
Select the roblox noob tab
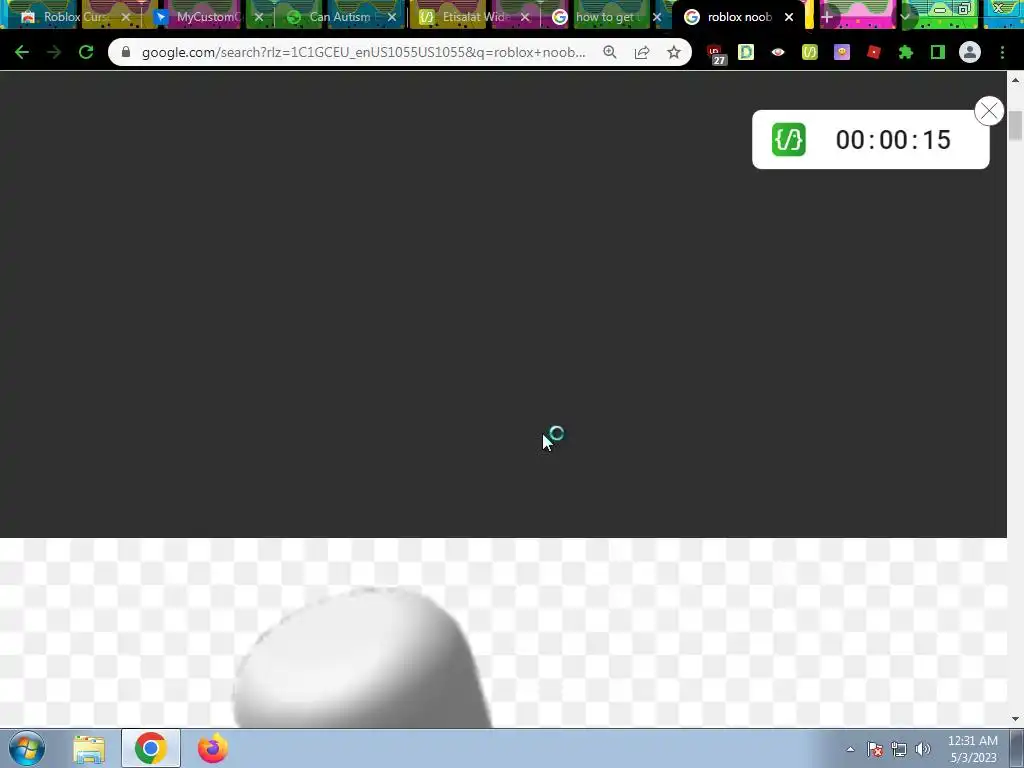738,17
